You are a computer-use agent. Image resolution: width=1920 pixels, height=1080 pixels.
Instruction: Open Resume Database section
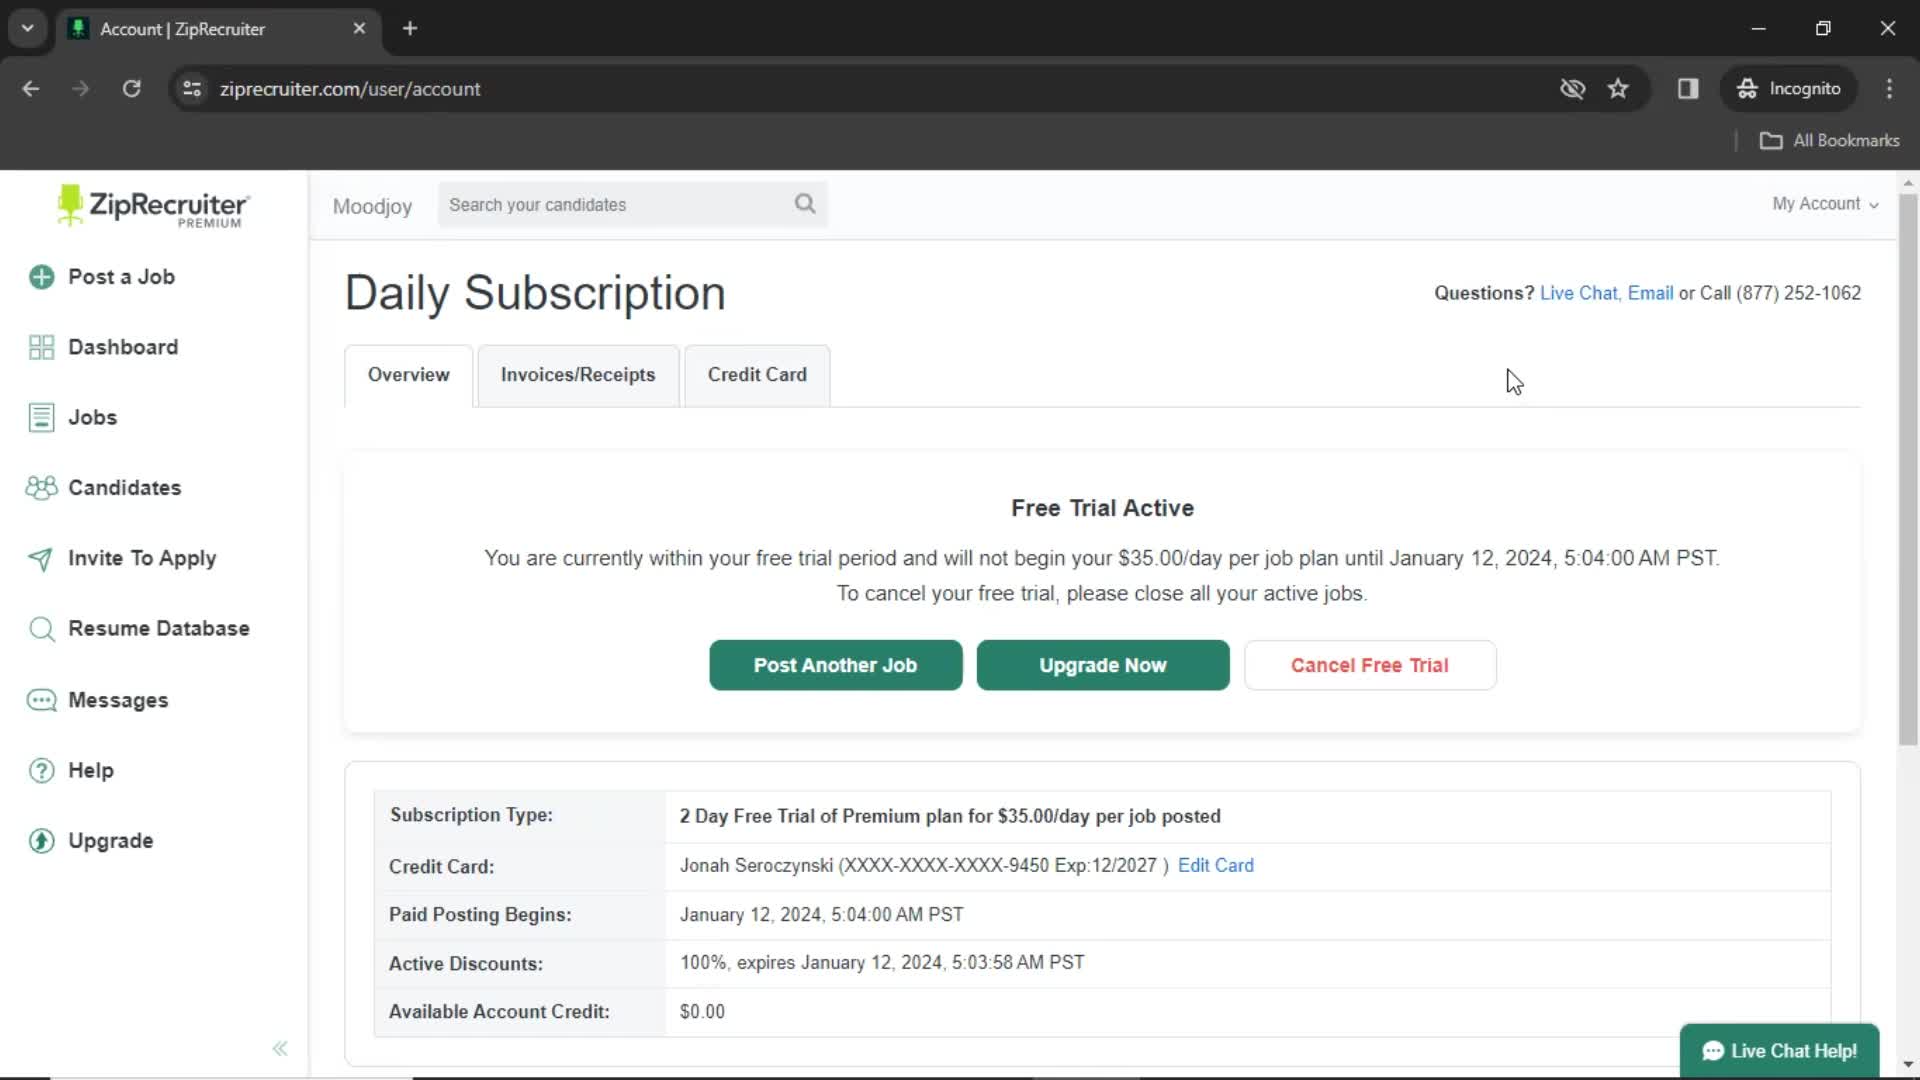pos(157,629)
